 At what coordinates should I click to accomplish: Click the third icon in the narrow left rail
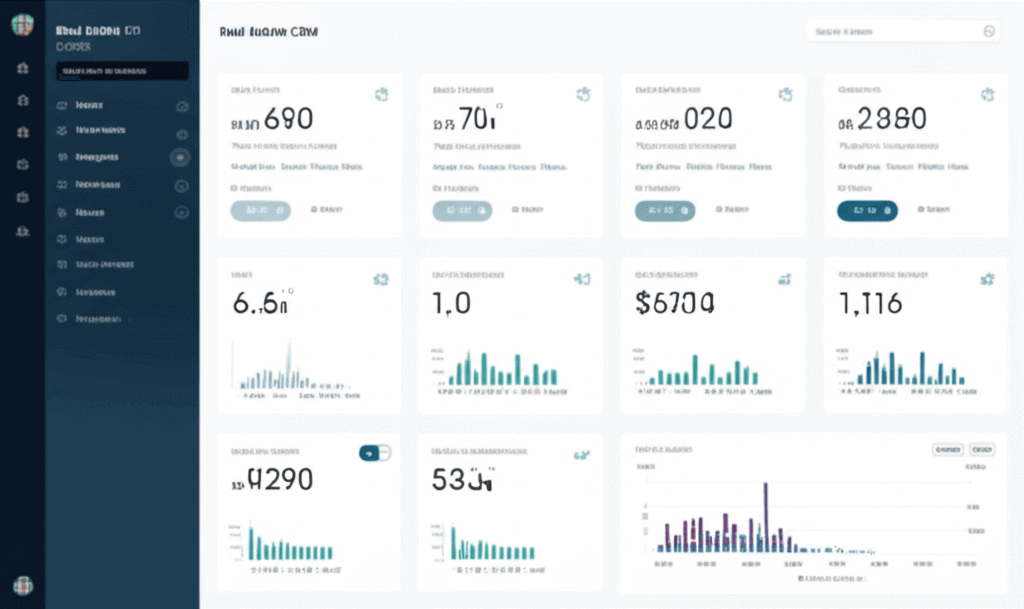pyautogui.click(x=22, y=132)
